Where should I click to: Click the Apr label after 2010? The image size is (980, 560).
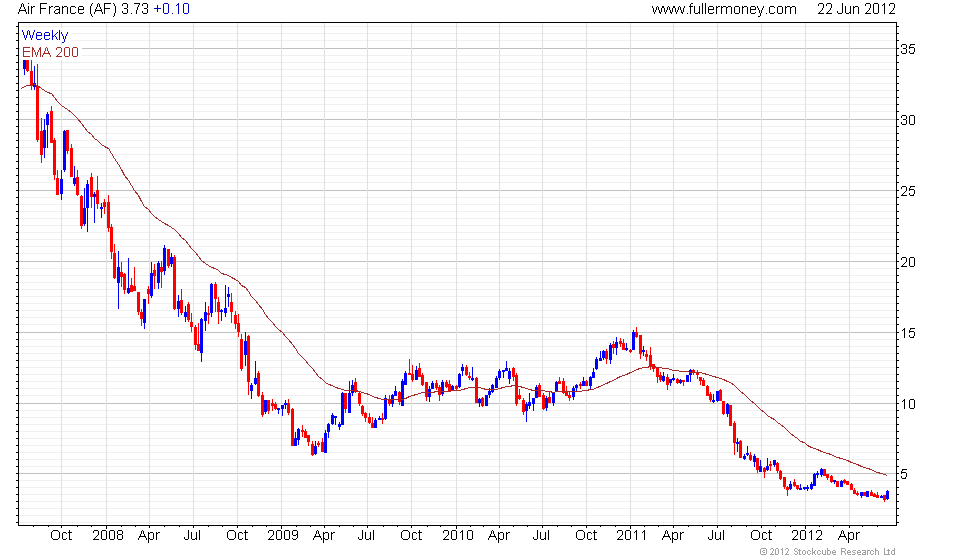[x=499, y=536]
